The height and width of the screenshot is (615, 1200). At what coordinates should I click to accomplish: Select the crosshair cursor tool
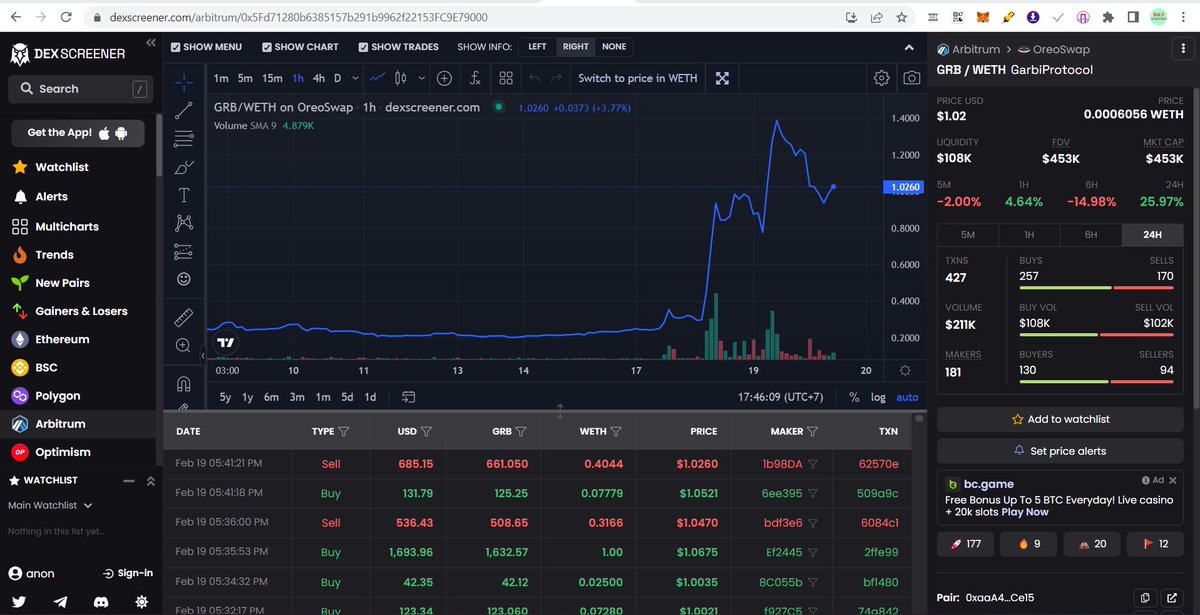184,83
